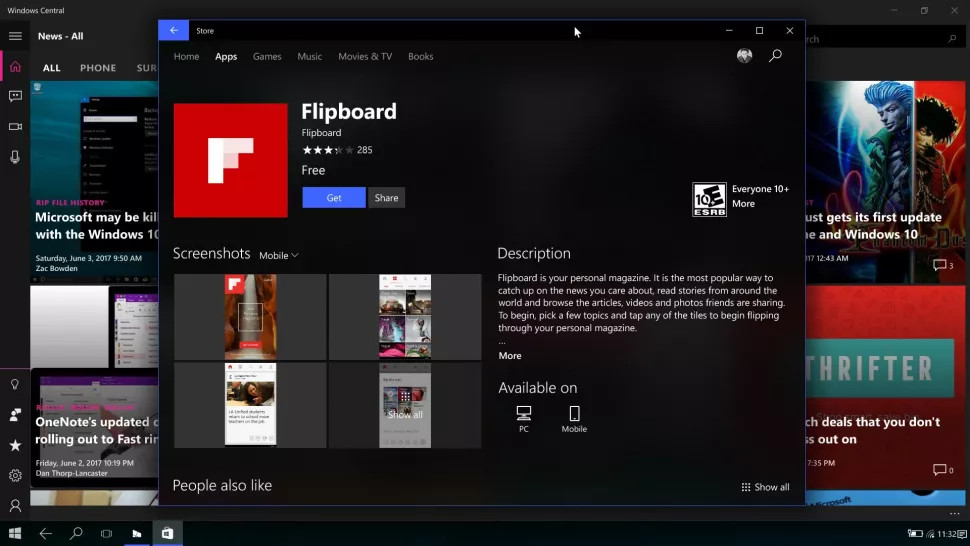This screenshot has width=970, height=546.
Task: Click the forums people icon in Windows Central
Action: [x=15, y=414]
